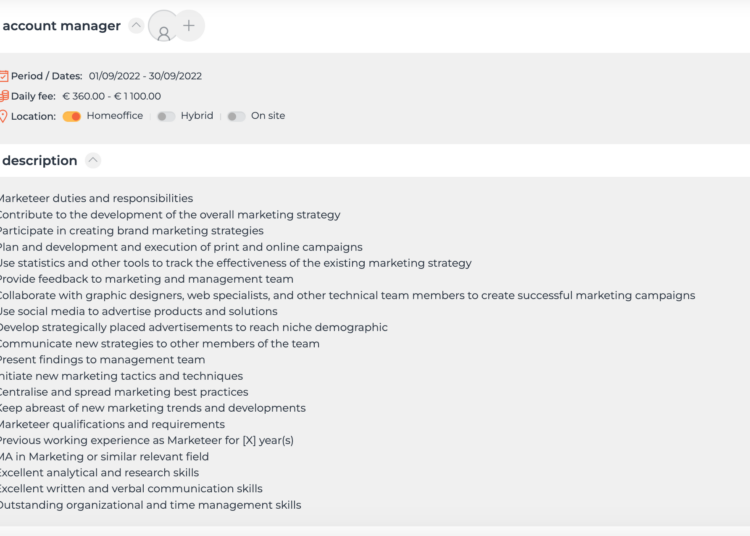Image resolution: width=750 pixels, height=536 pixels.
Task: Turn on the On site toggle
Action: (235, 116)
